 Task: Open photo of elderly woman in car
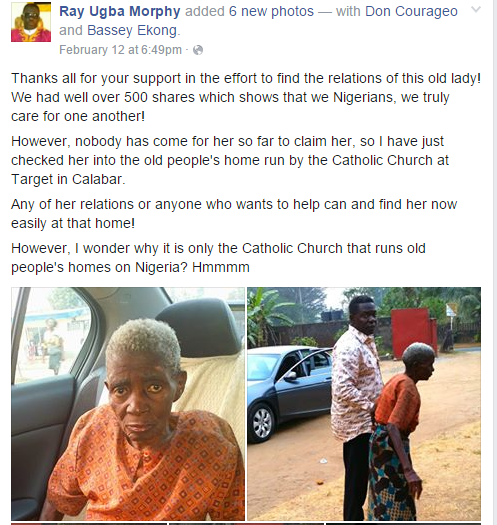coord(128,404)
